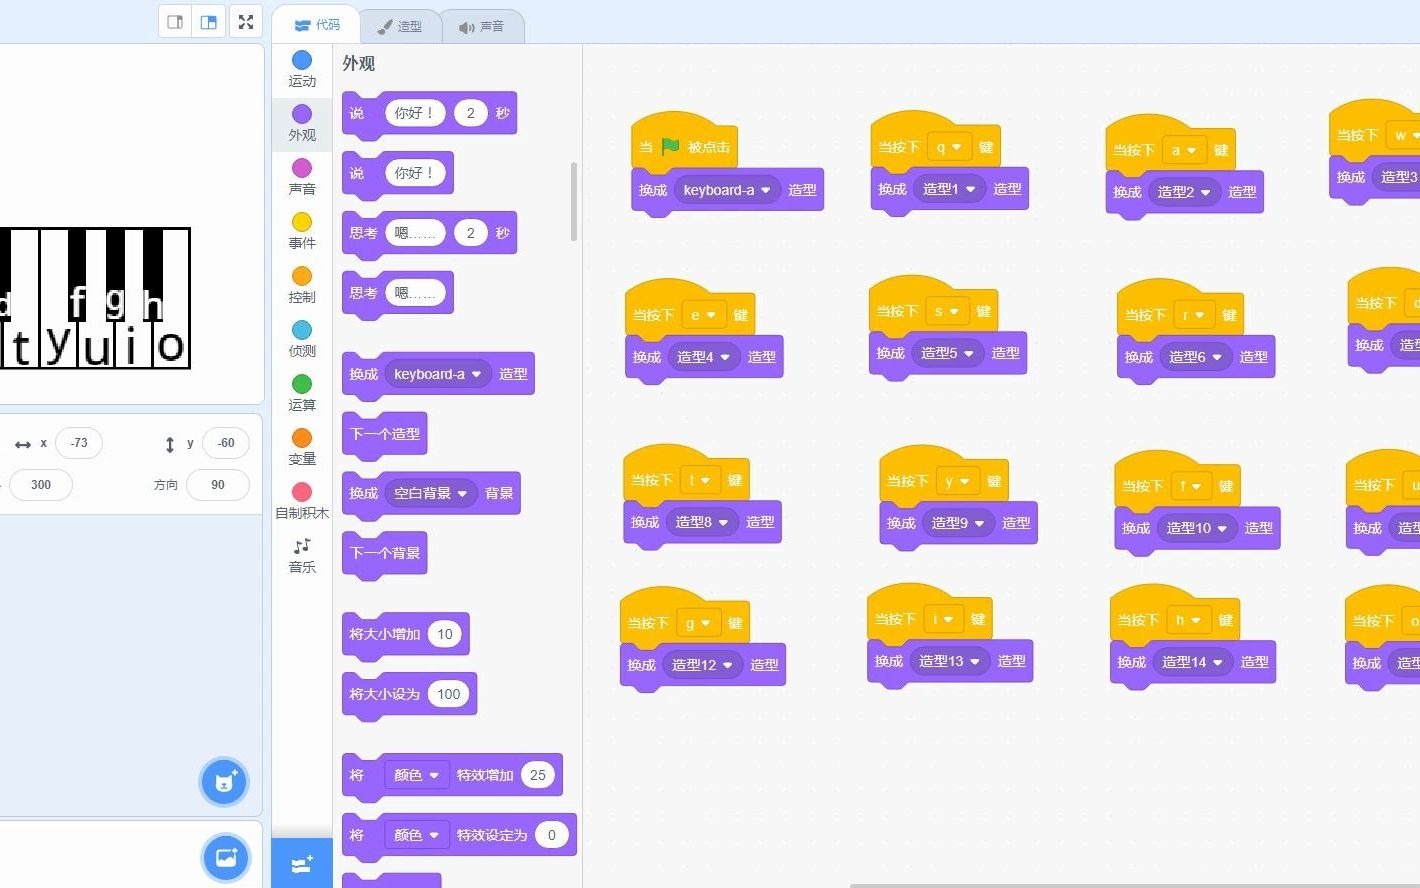Click the 100 value in 将大小设为 block
1420x888 pixels.
click(449, 694)
